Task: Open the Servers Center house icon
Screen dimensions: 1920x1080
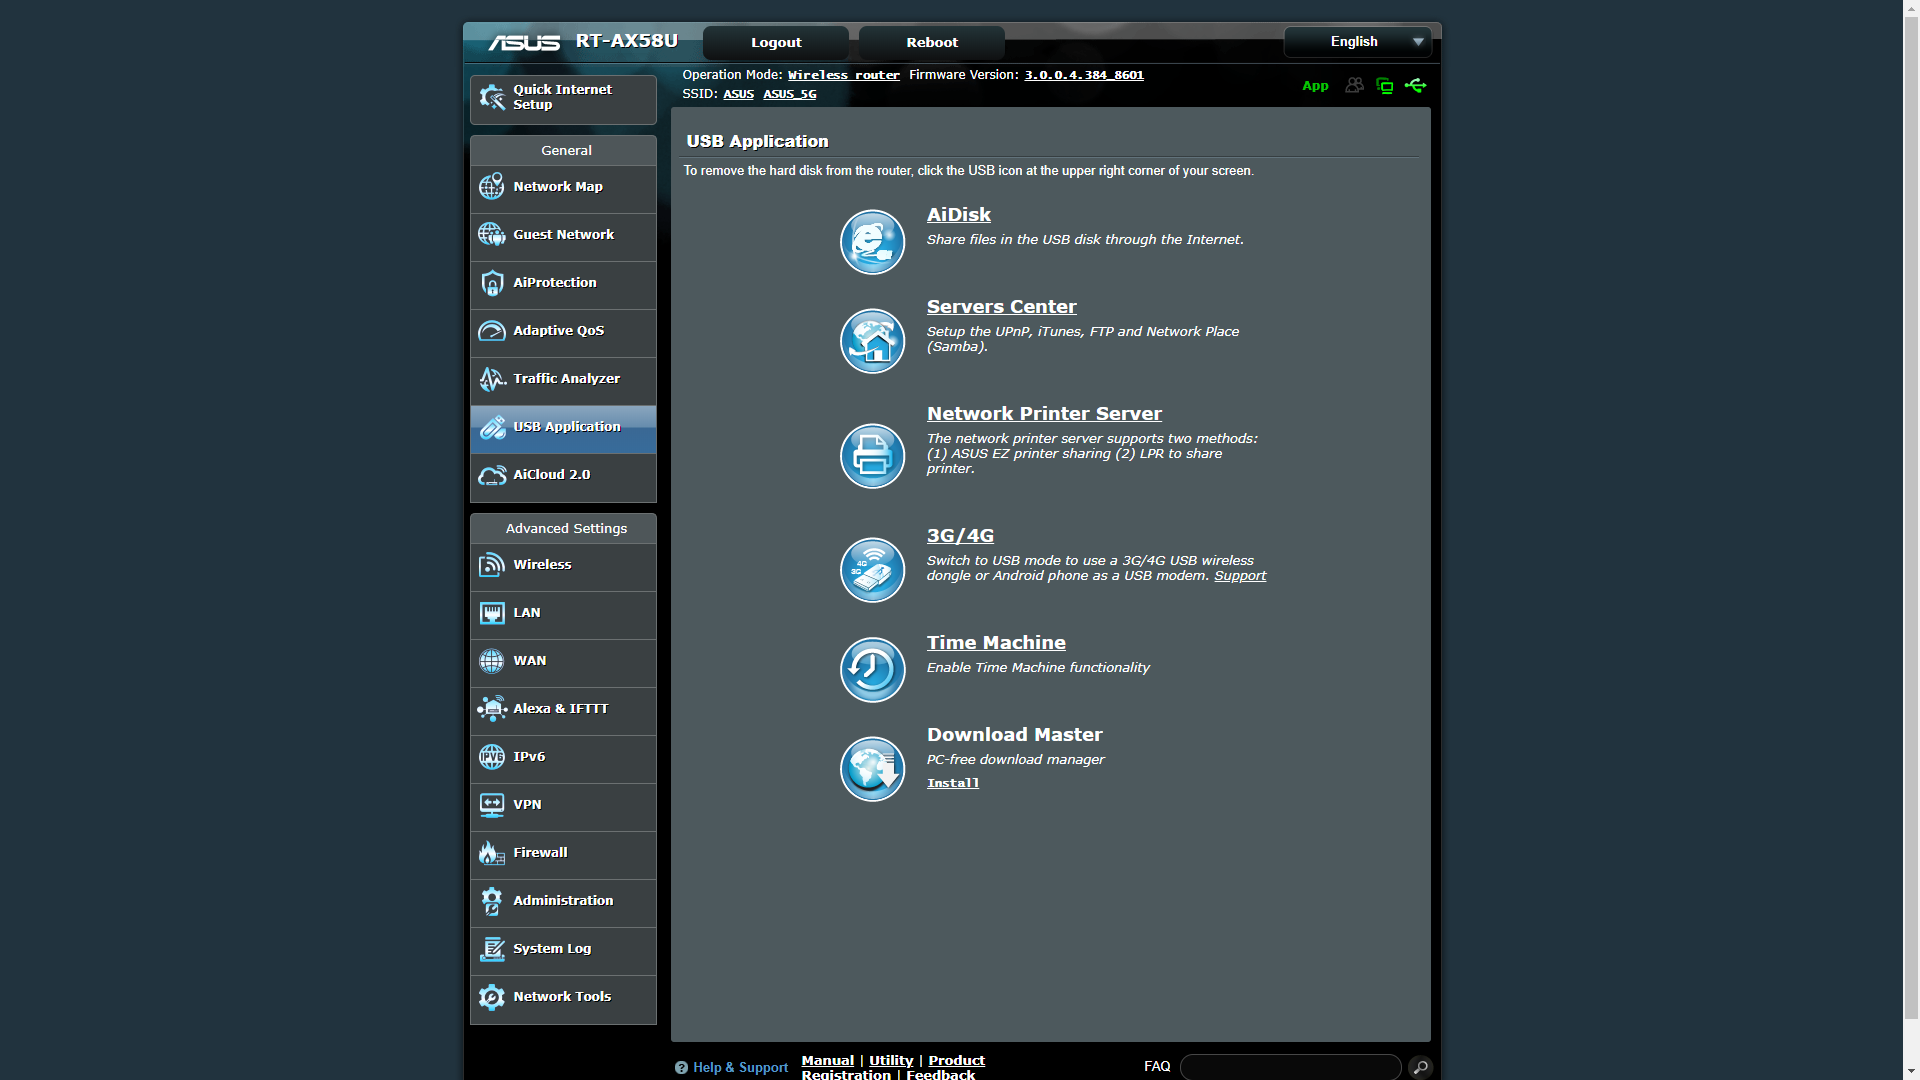Action: click(x=872, y=341)
